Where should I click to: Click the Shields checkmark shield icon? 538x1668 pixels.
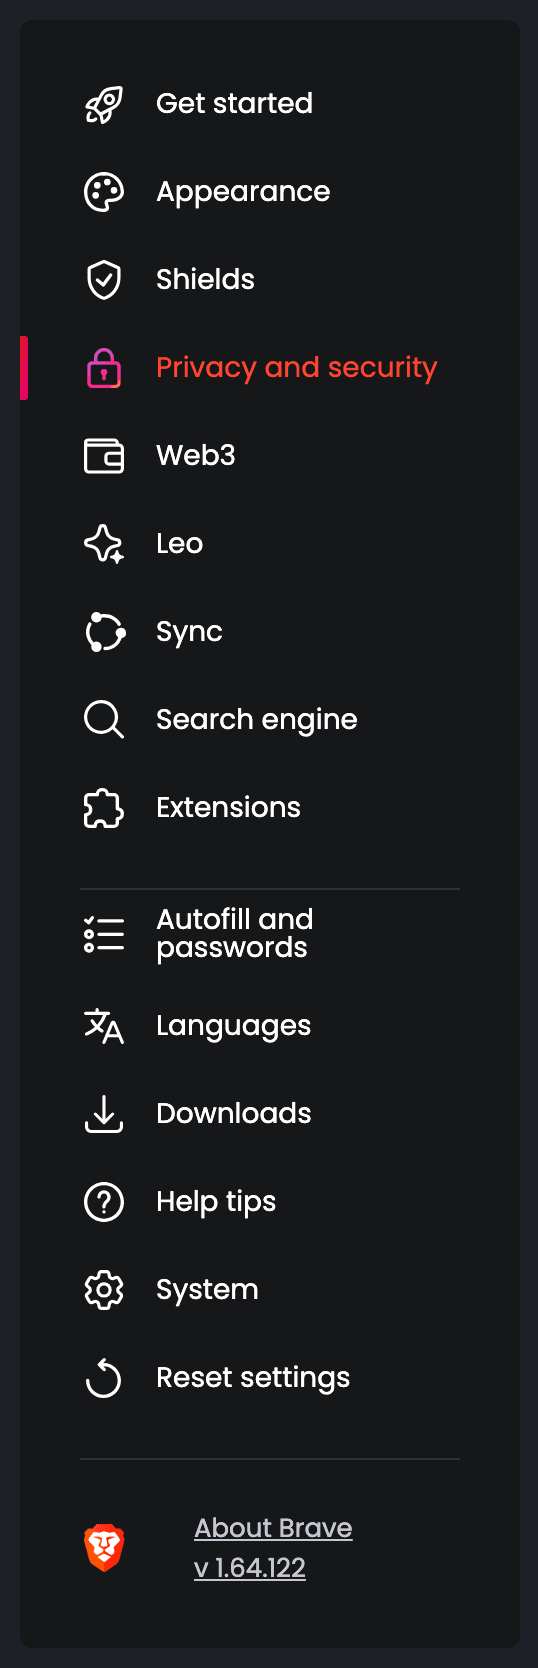pyautogui.click(x=104, y=280)
